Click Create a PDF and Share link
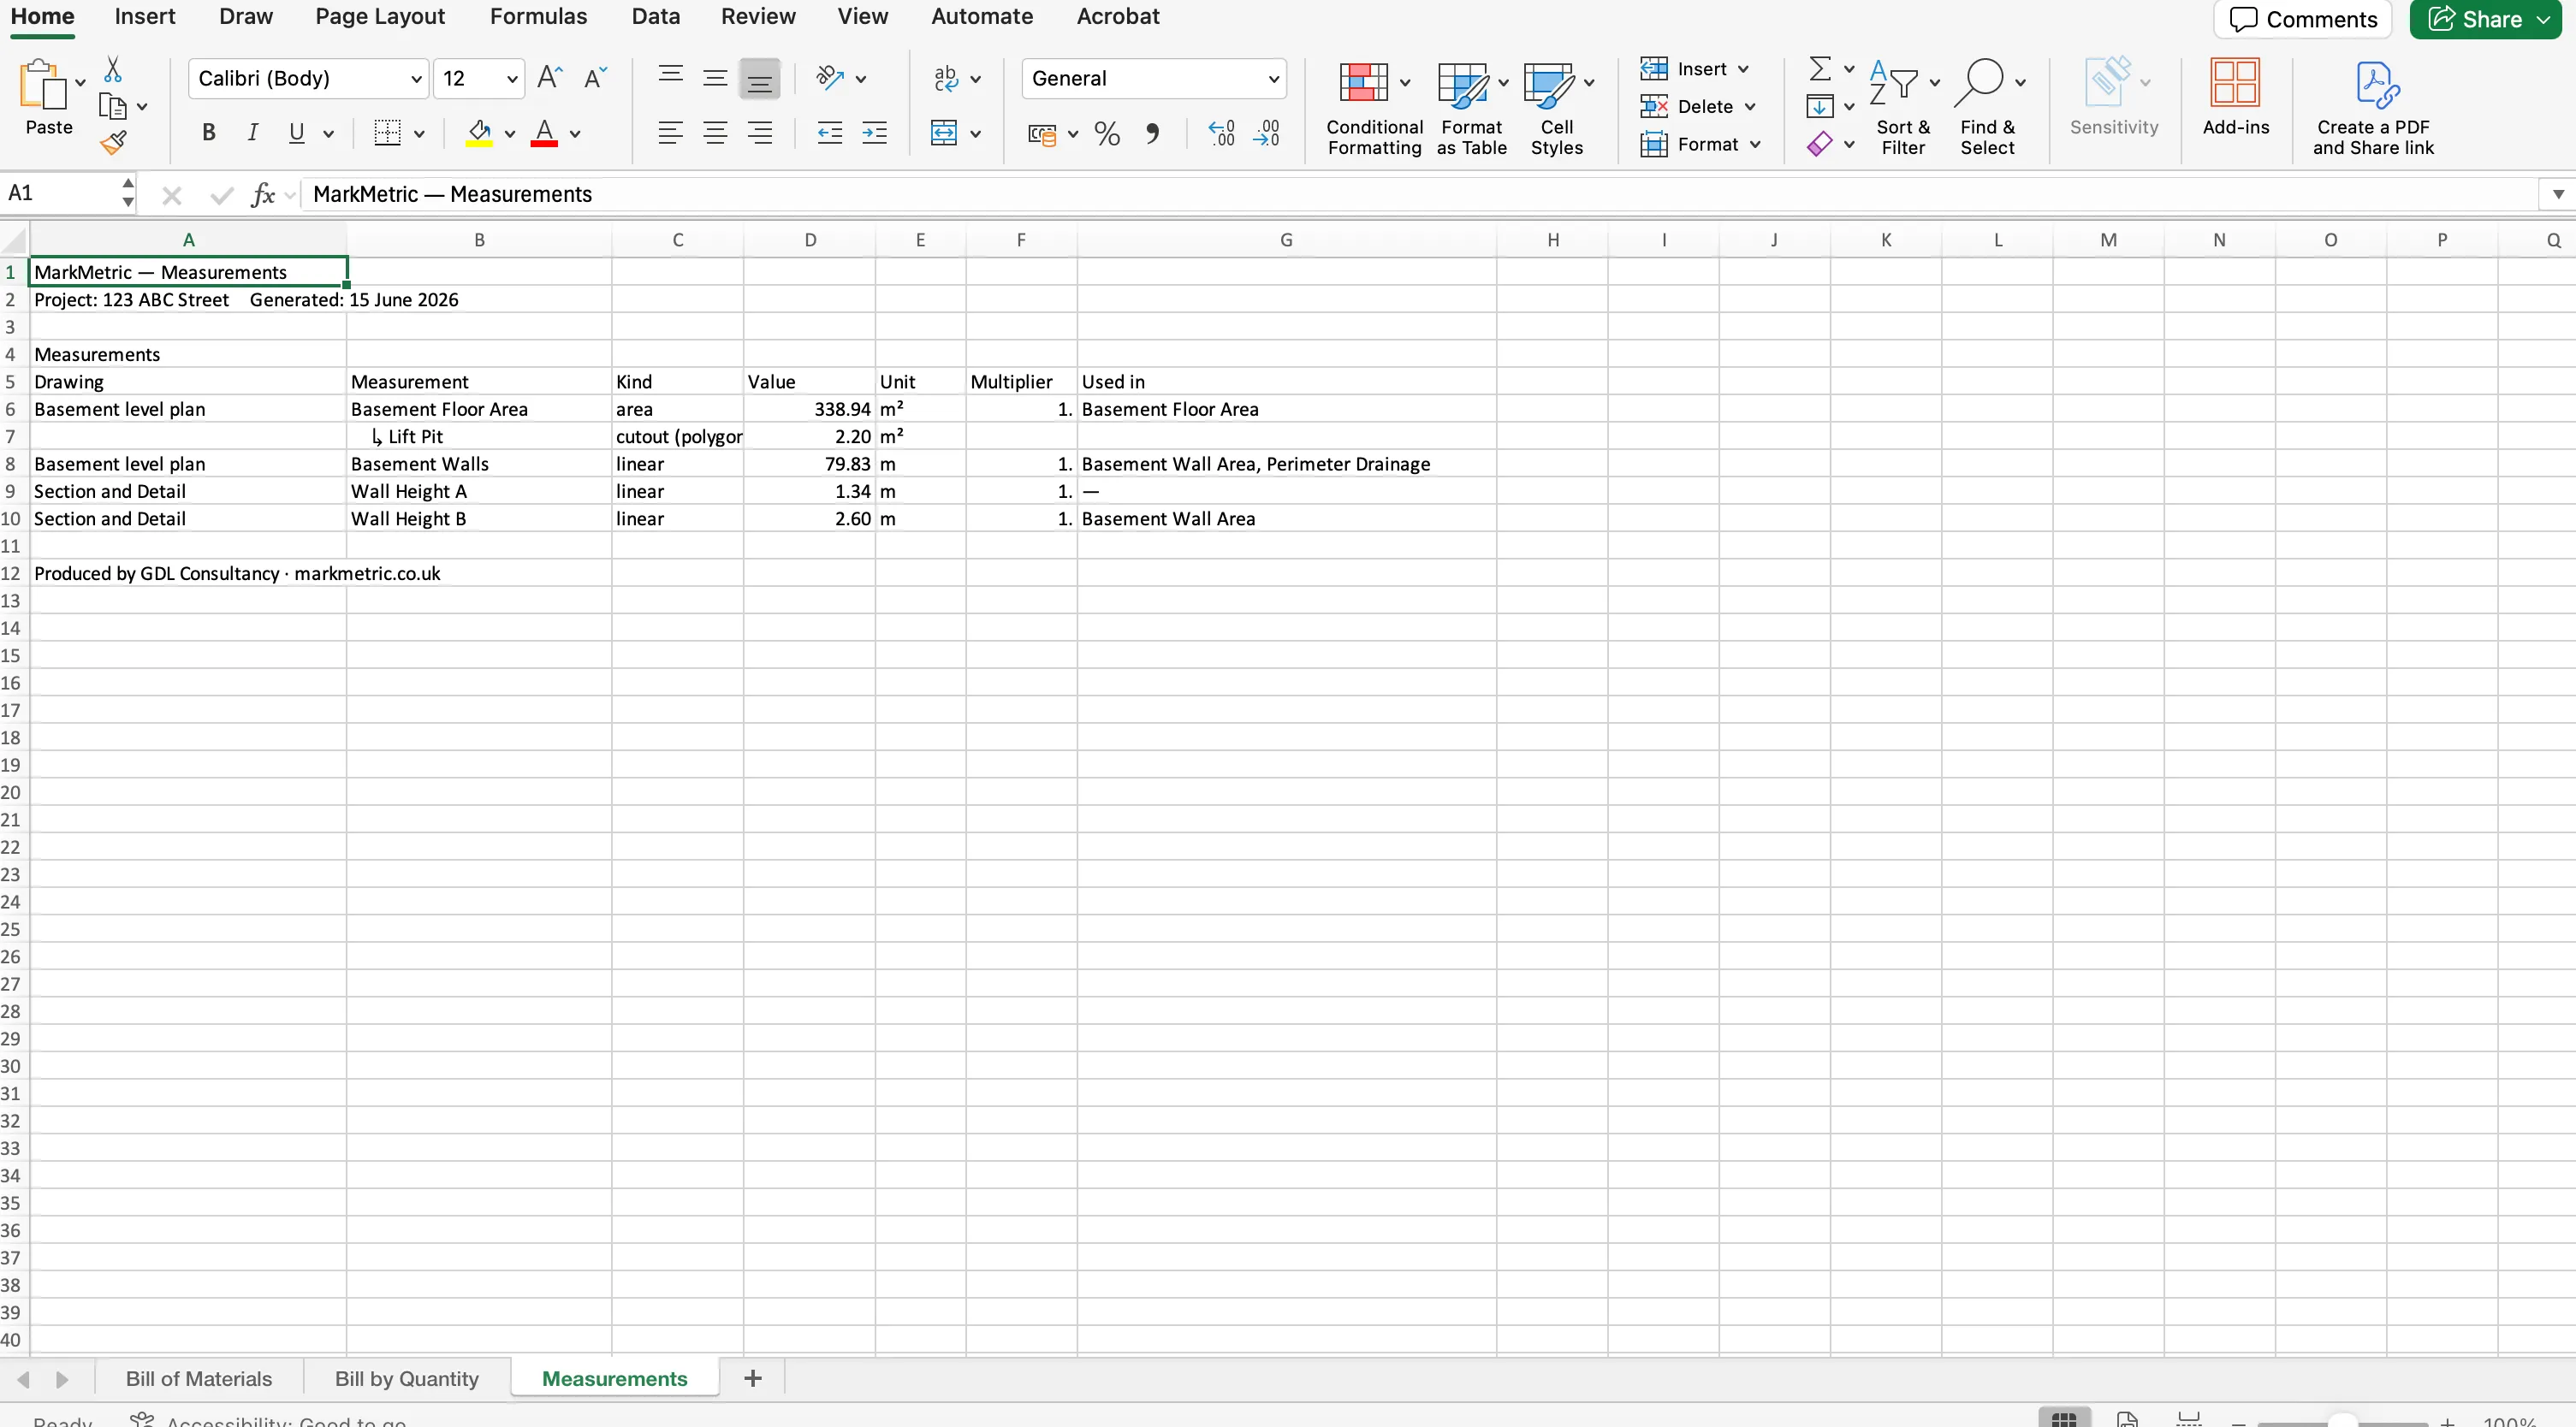 [x=2373, y=106]
